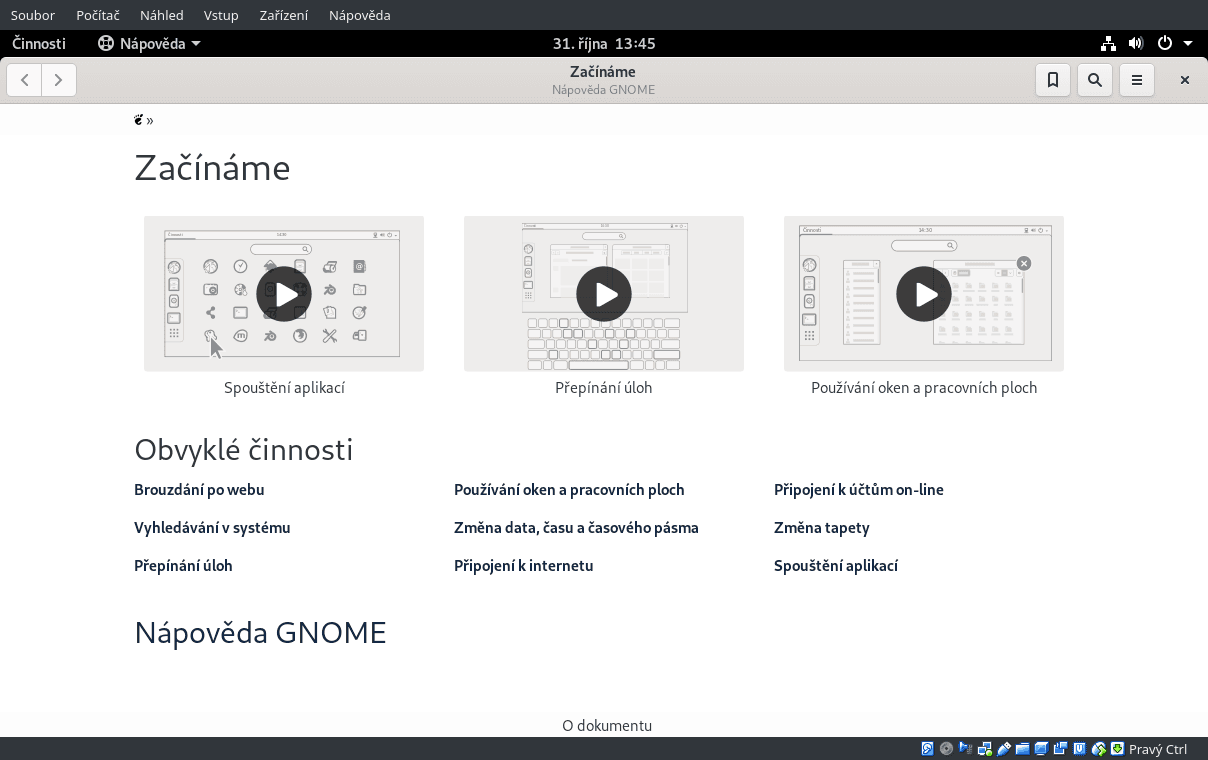Click USB devices icon in status bar
The height and width of the screenshot is (760, 1208).
coord(1004,749)
